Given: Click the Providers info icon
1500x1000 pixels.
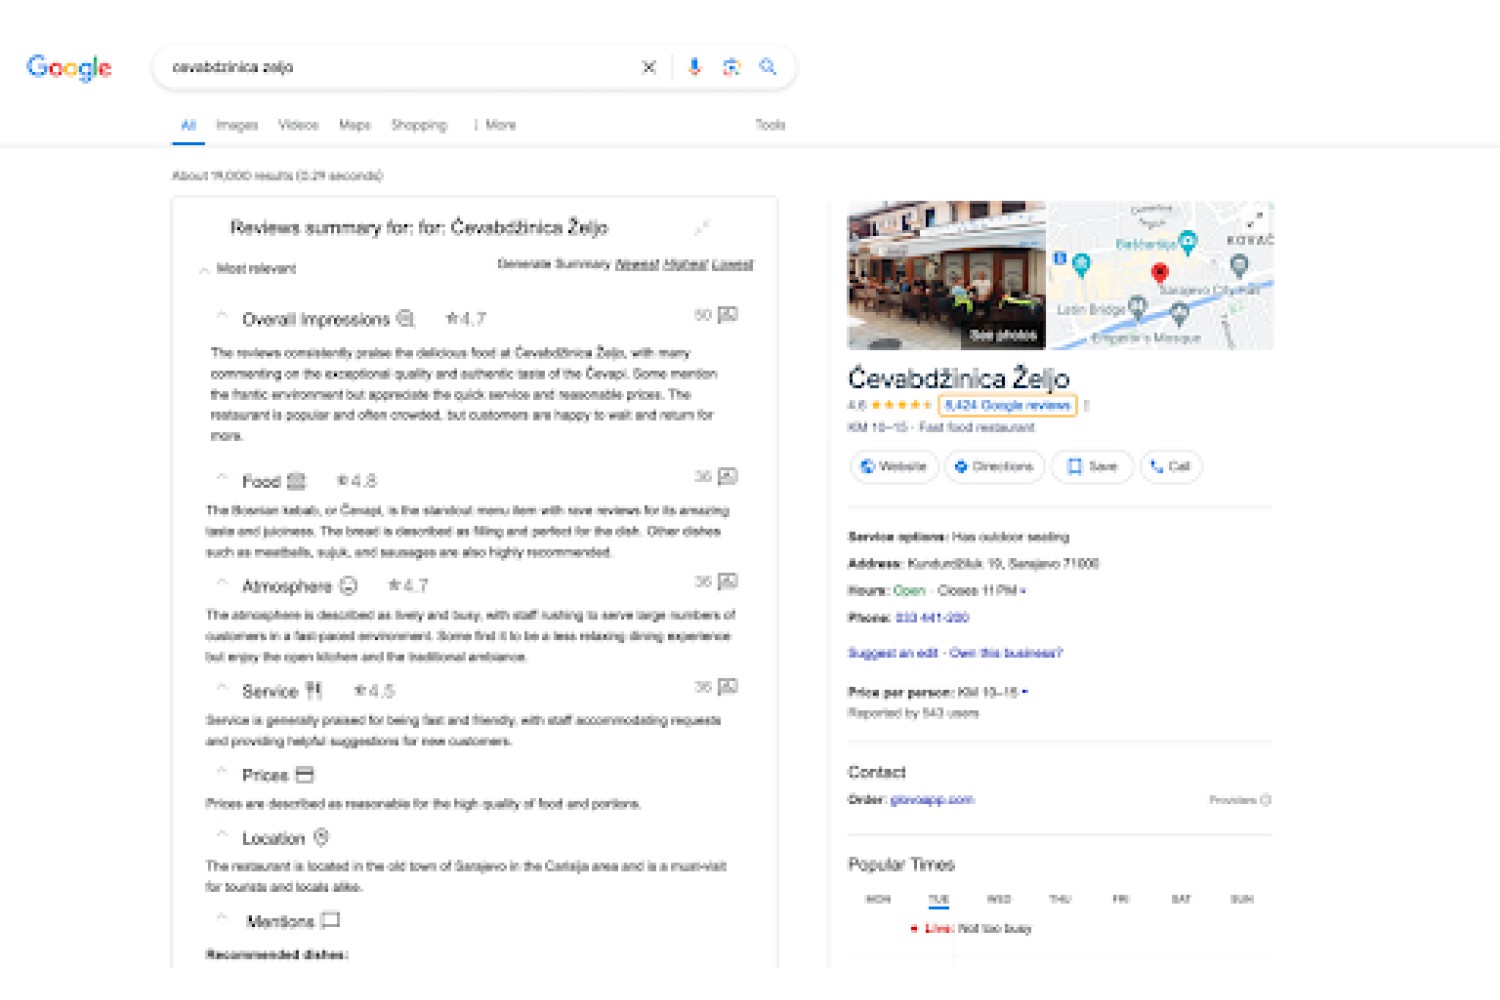Looking at the screenshot, I should 1265,800.
